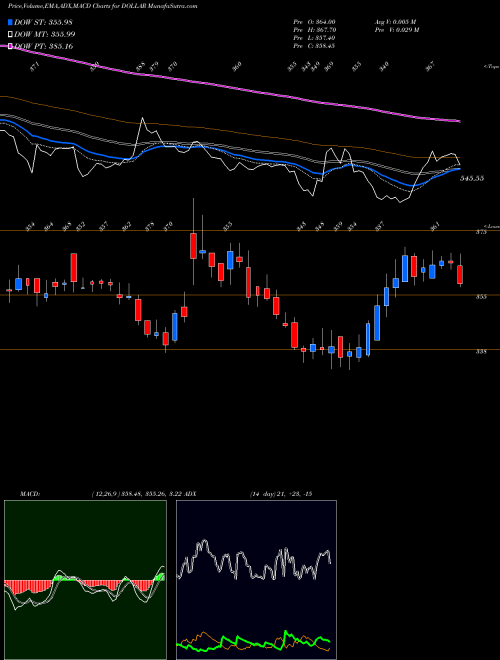Select the 'DOW MT: 355.99' legend text
The image size is (500, 660).
[45, 34]
